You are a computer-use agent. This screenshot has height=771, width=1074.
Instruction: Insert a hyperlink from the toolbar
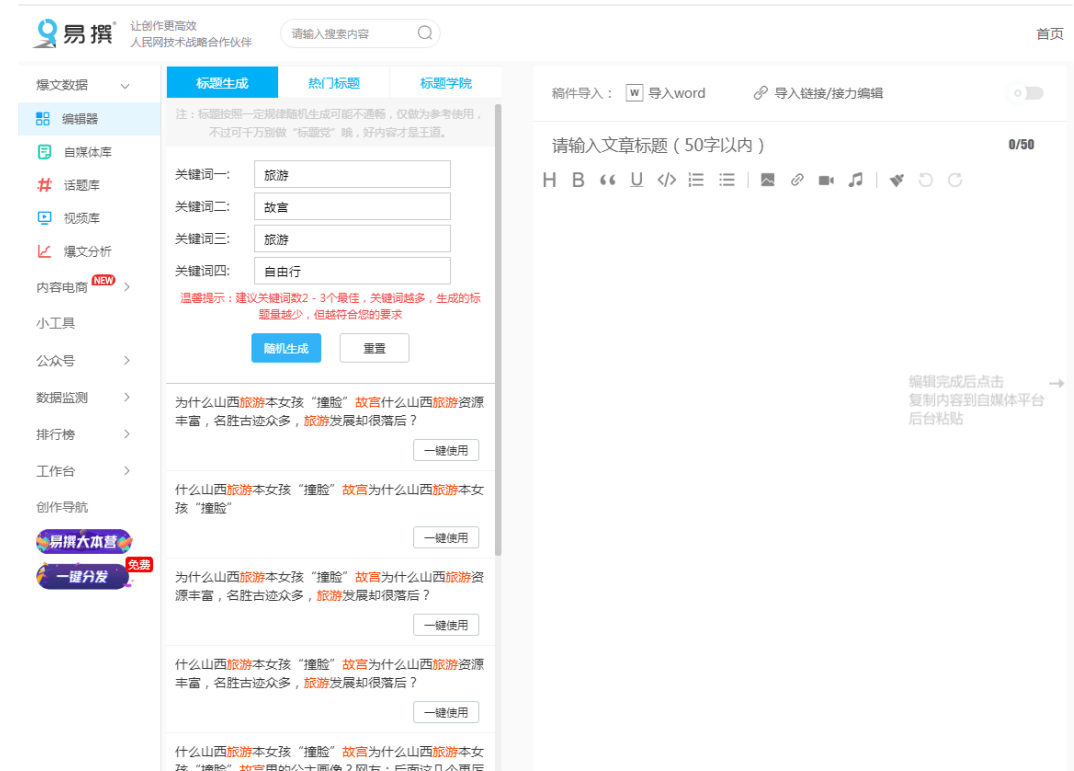click(x=797, y=180)
